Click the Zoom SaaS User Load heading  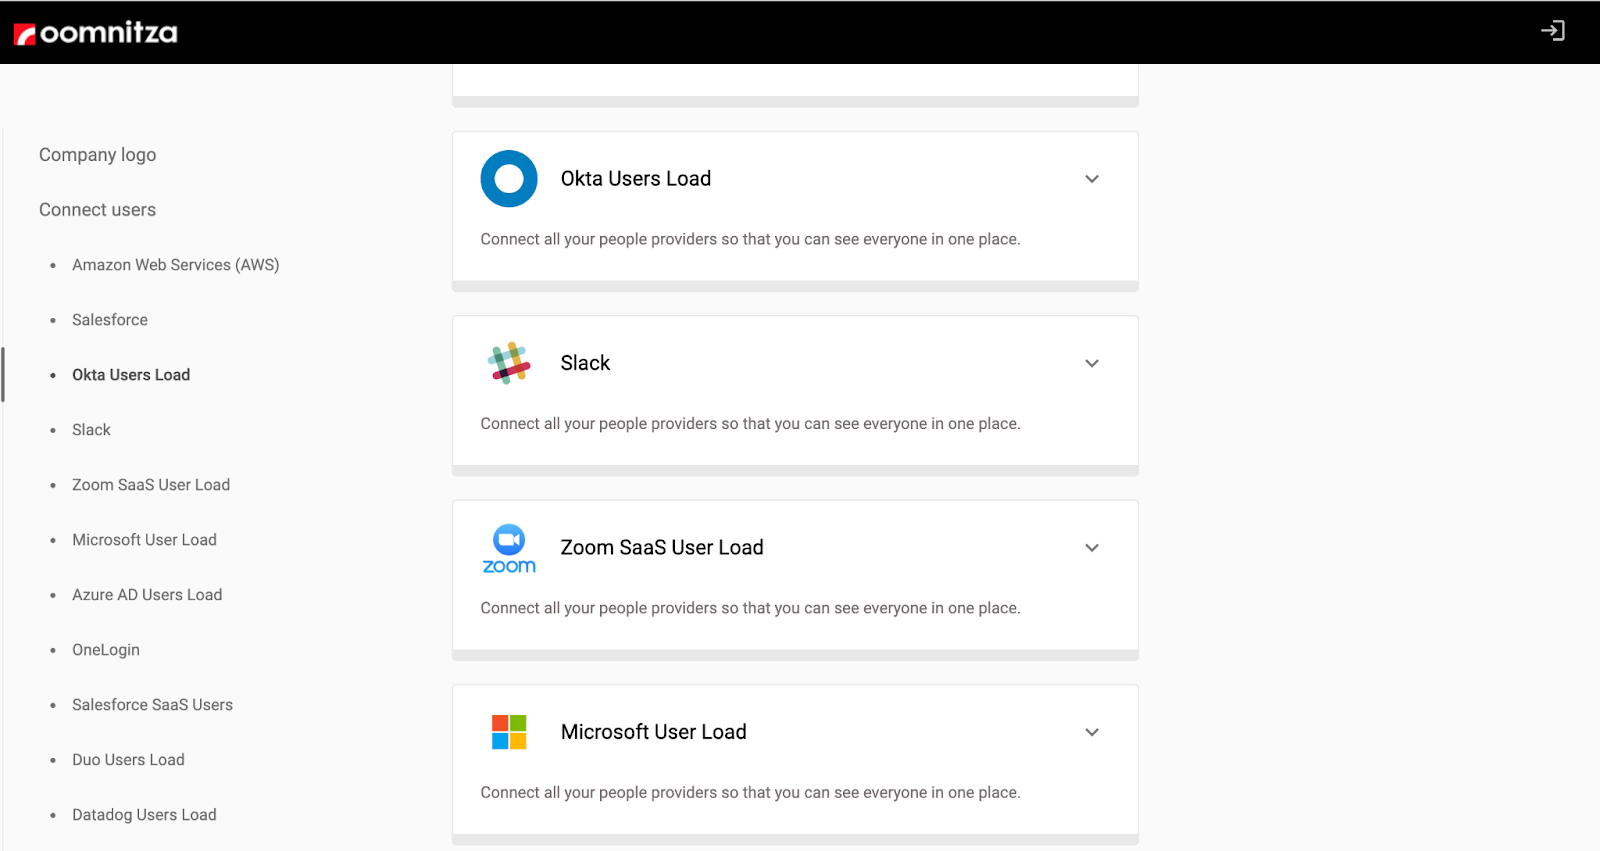coord(662,548)
